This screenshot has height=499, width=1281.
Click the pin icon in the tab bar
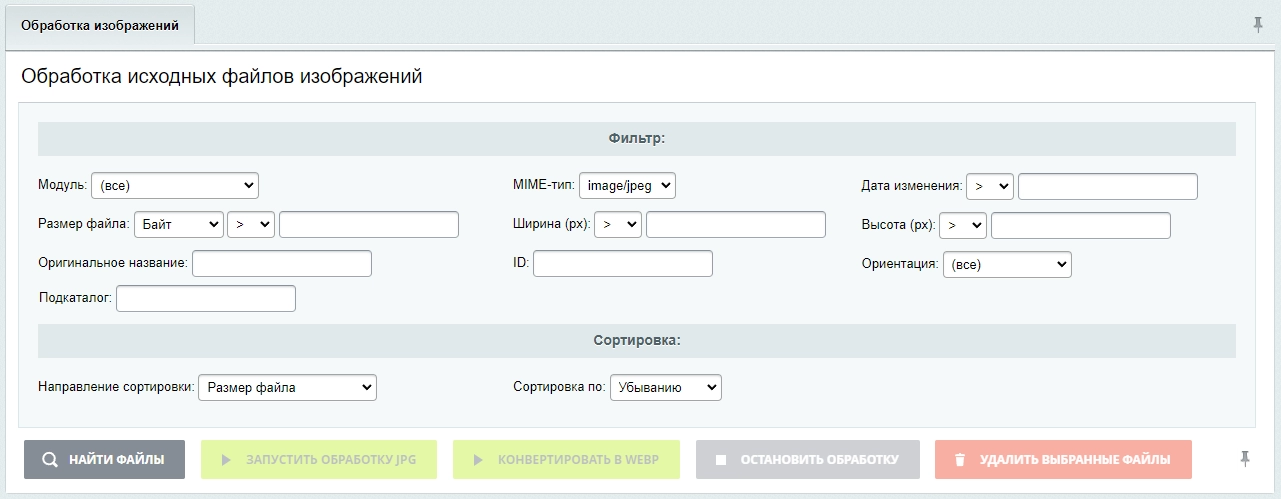1258,25
